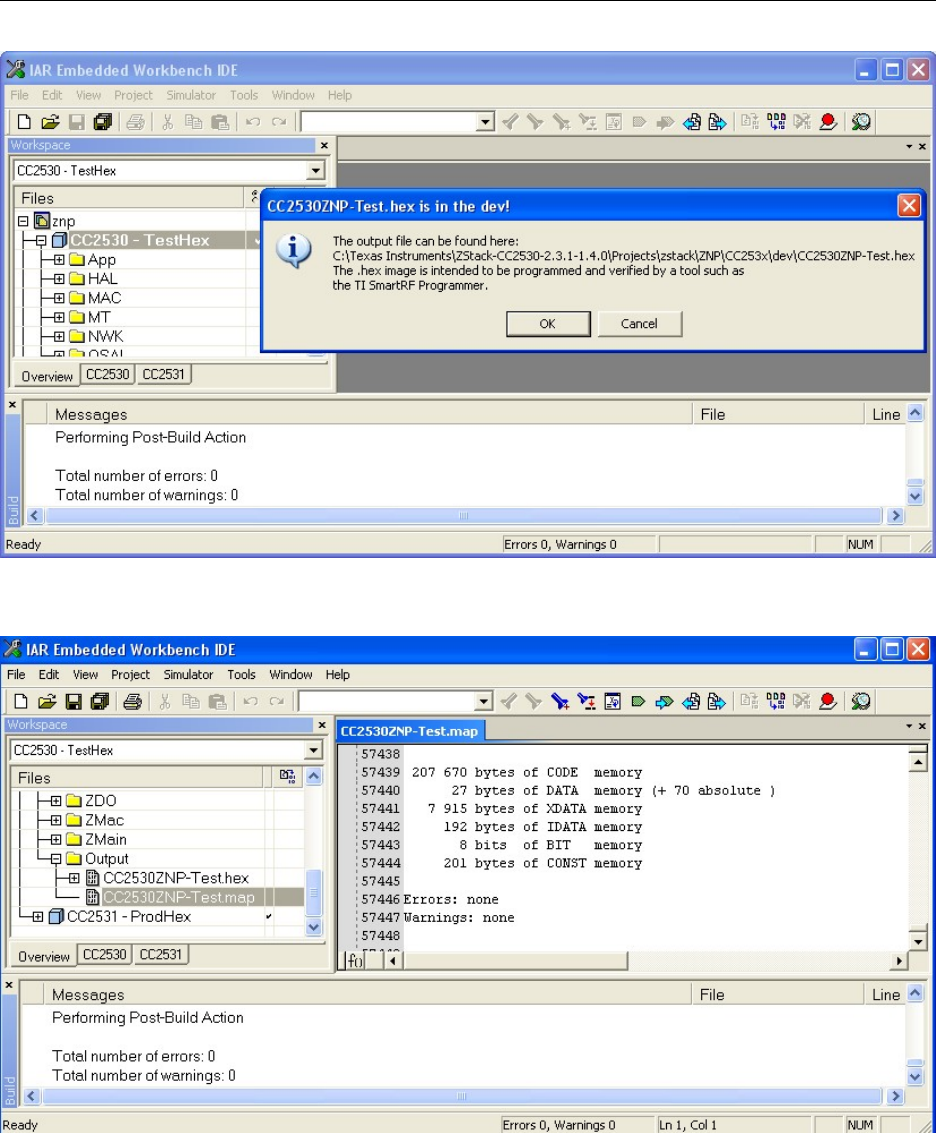936x1133 pixels.
Task: Click Toggle Breakpoint icon in upper IAR toolbar
Action: point(828,121)
